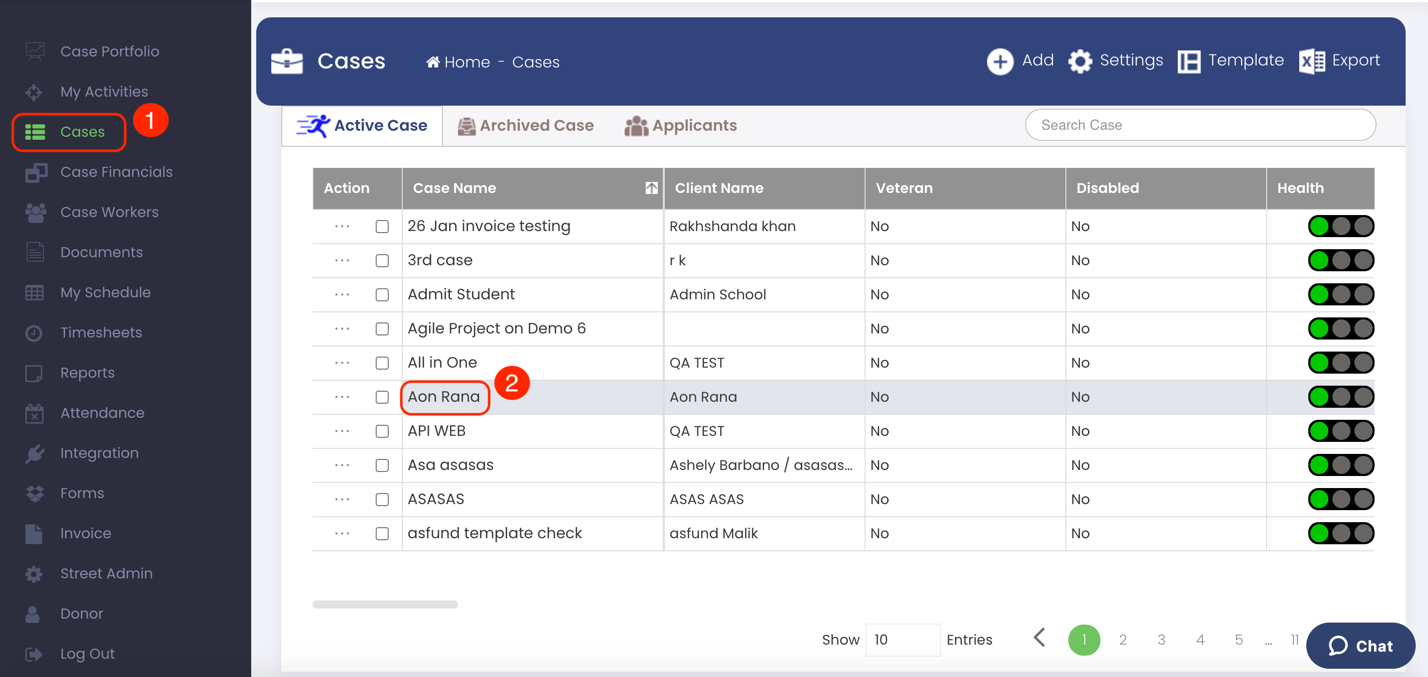Open Timesheets menu label
The width and height of the screenshot is (1428, 677).
[101, 332]
